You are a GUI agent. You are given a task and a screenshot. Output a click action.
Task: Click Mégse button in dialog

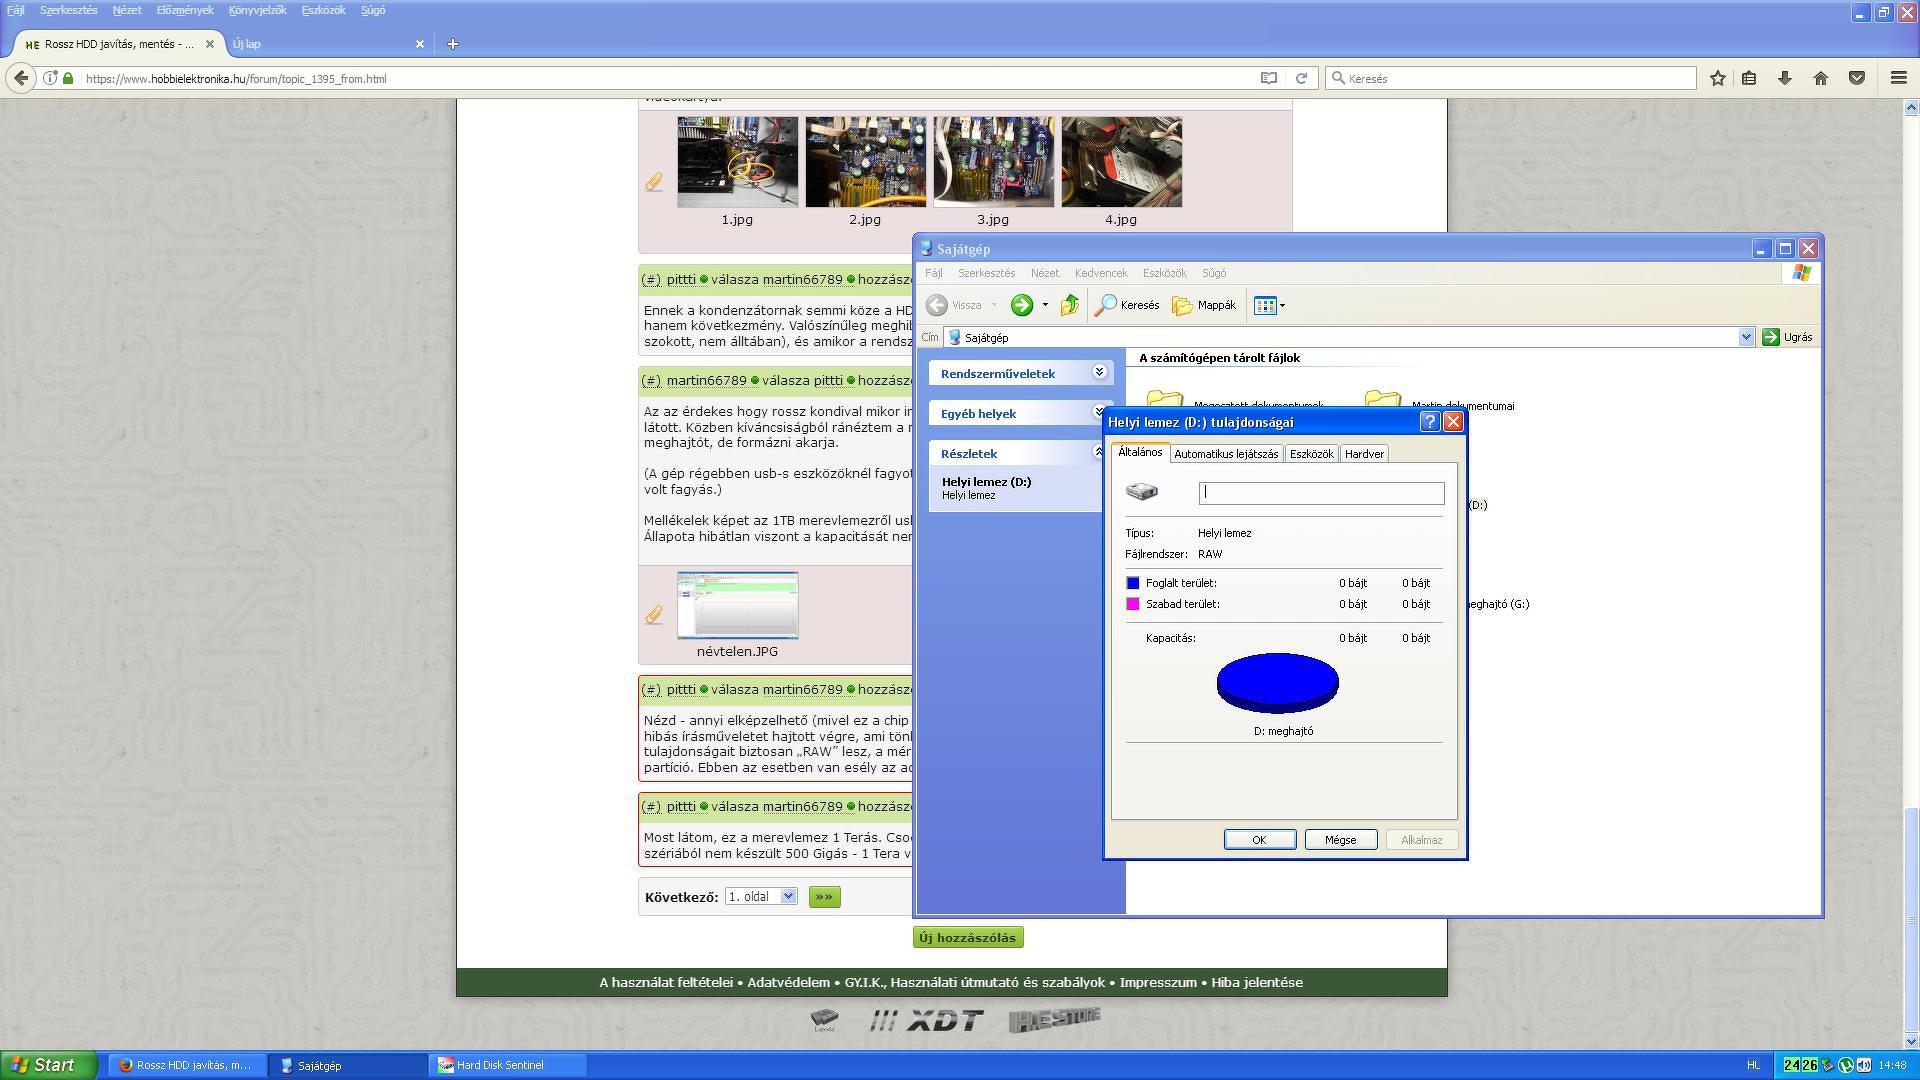(x=1340, y=840)
